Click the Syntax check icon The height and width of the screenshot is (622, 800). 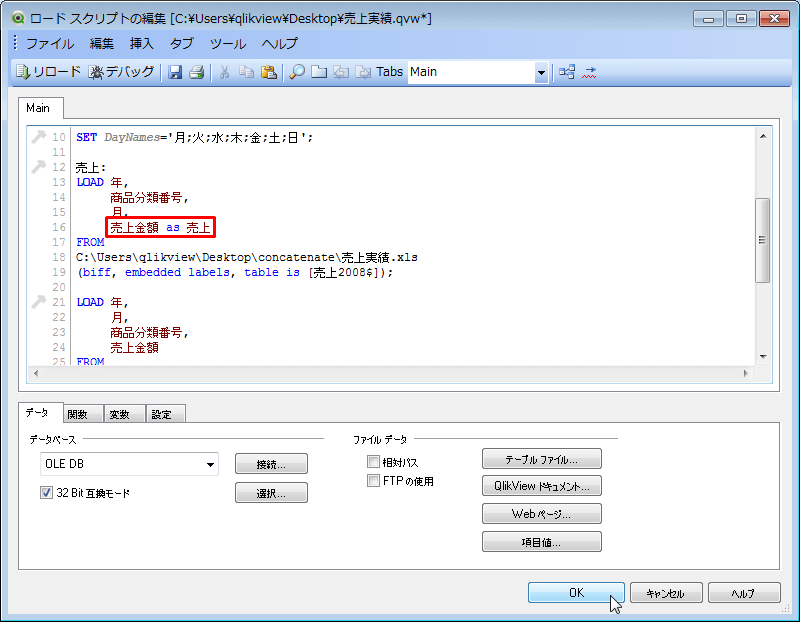[590, 72]
